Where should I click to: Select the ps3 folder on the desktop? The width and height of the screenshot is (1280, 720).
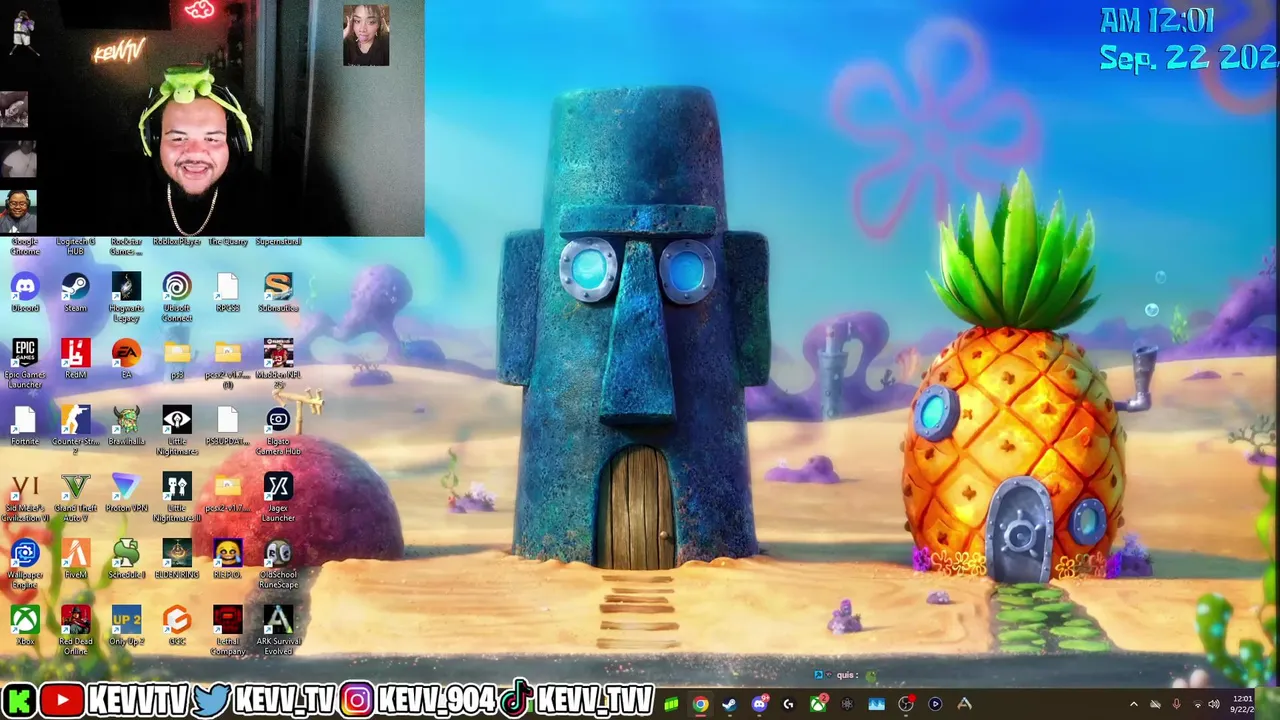tap(177, 359)
